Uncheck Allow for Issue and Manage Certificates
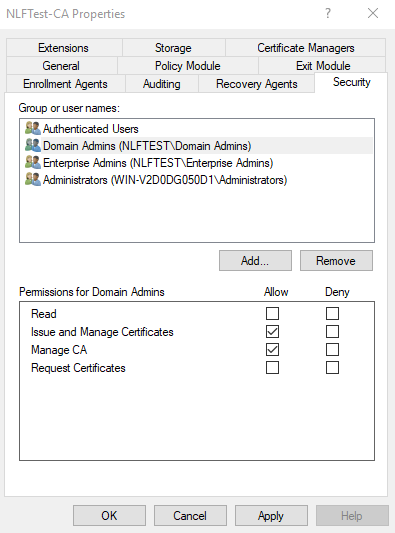This screenshot has width=395, height=533. (x=272, y=331)
